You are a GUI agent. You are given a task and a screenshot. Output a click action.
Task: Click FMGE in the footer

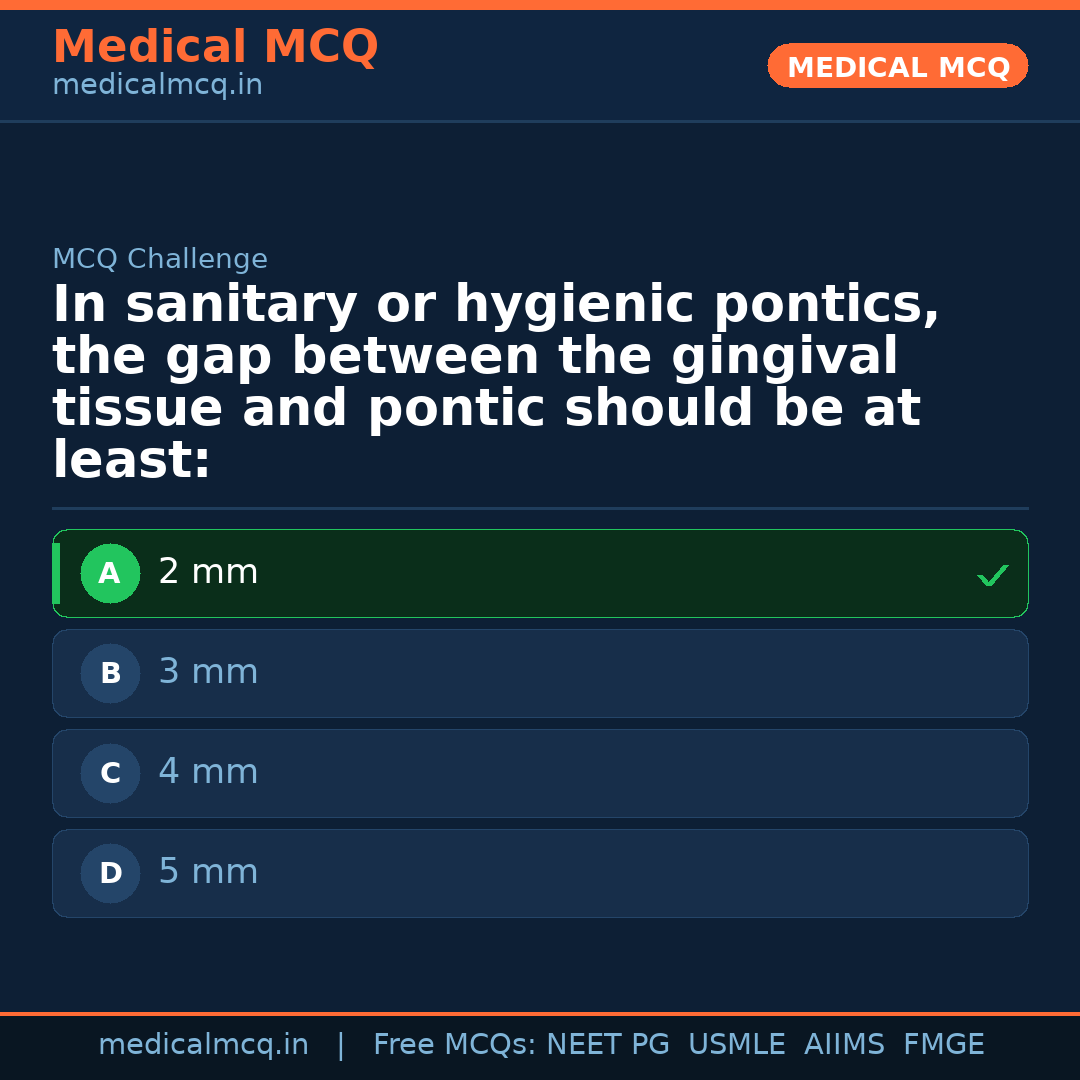coord(943,1045)
